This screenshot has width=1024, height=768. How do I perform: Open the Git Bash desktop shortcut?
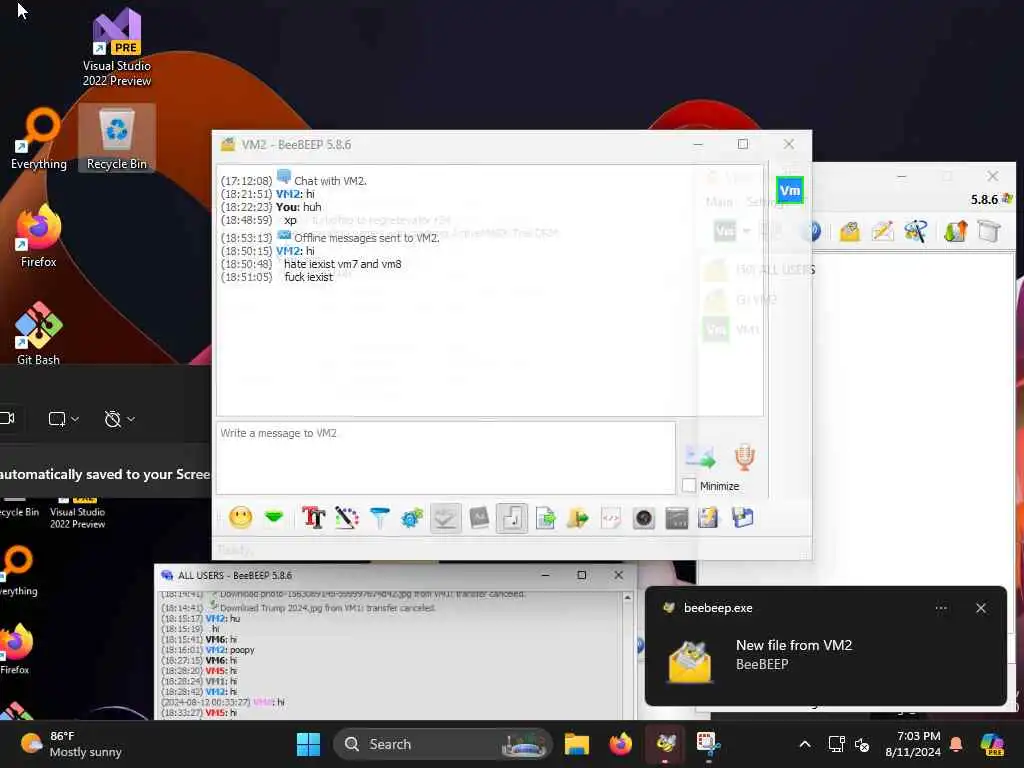39,333
